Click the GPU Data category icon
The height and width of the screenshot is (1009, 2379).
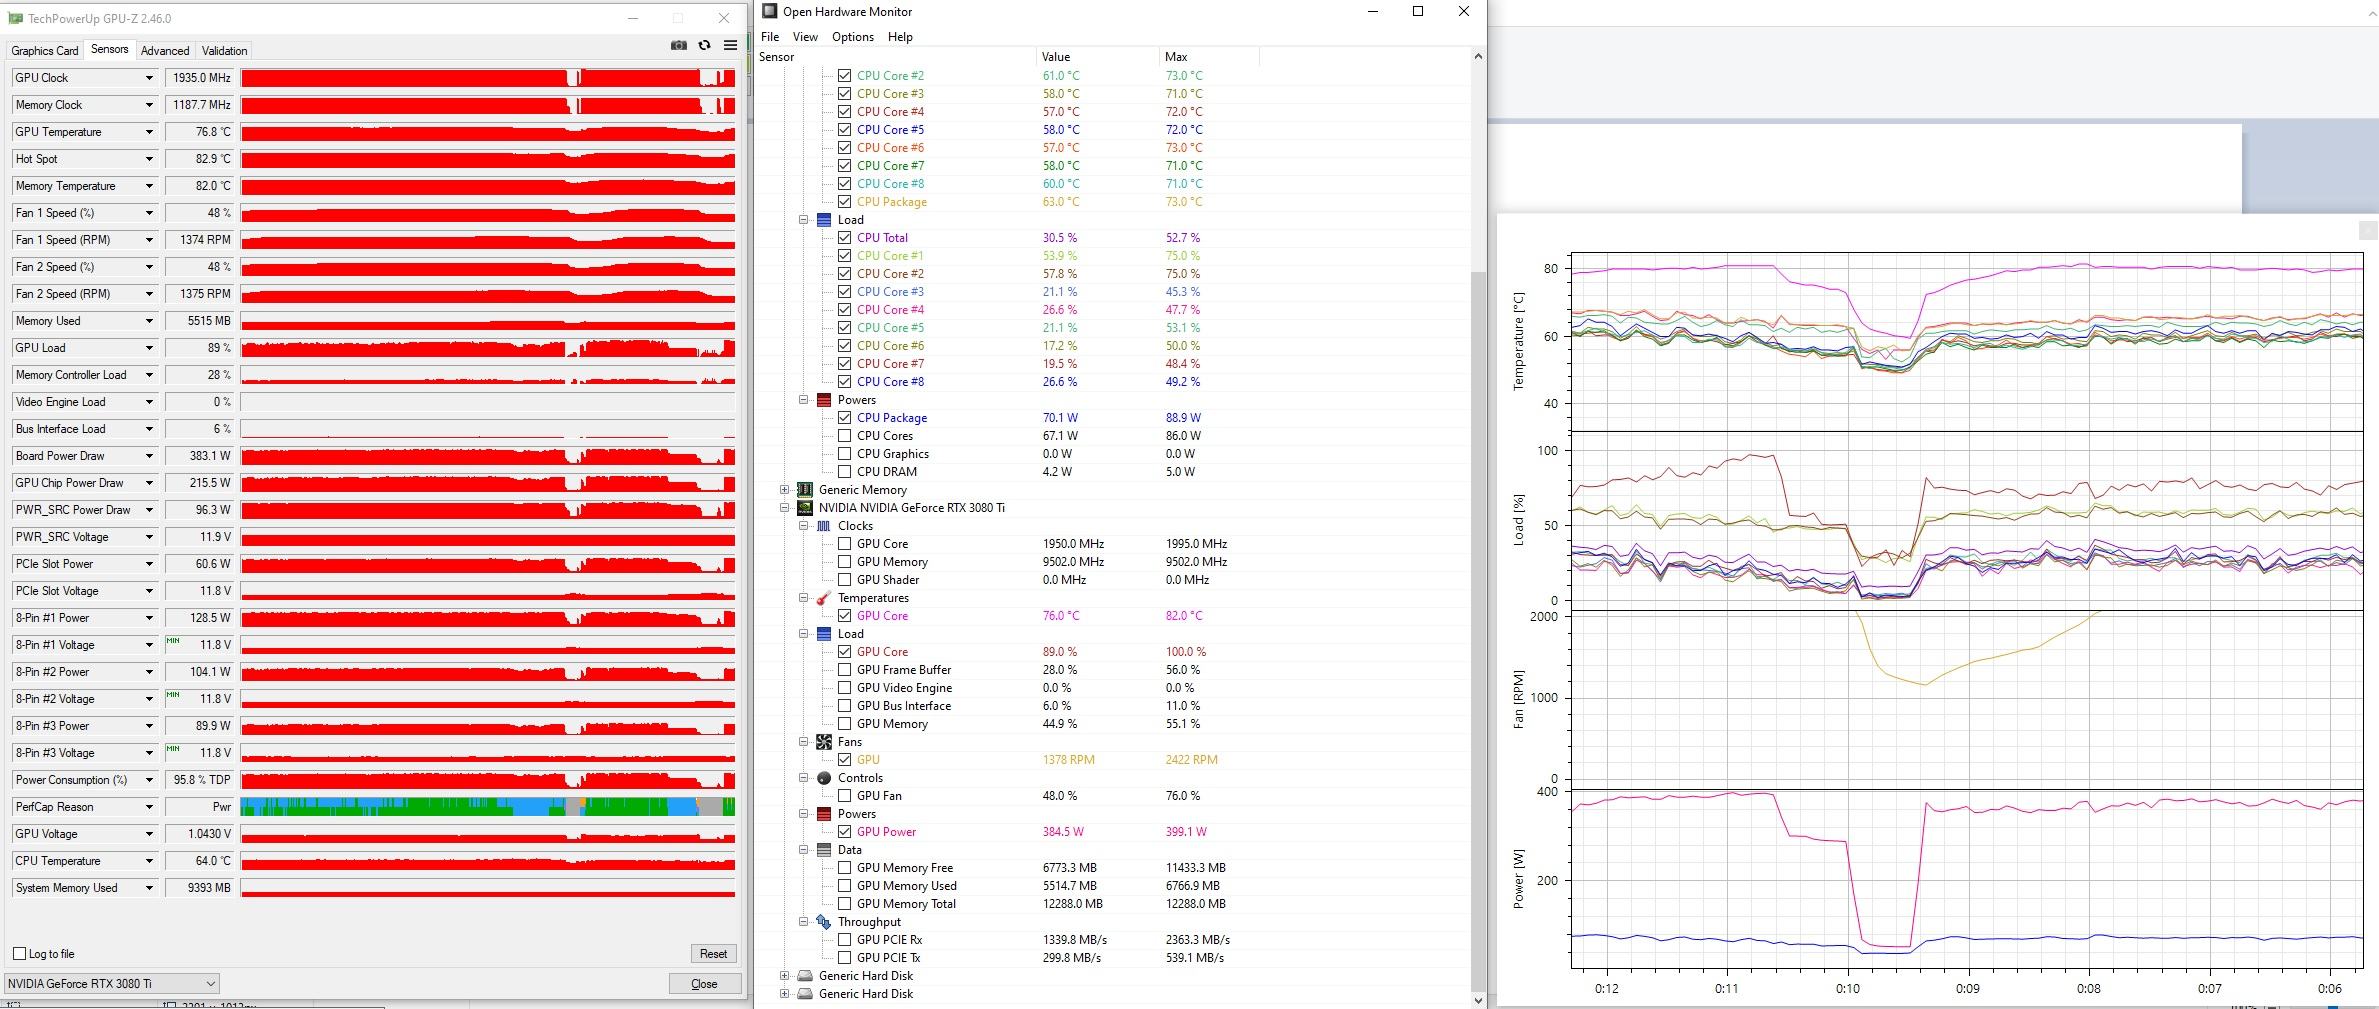click(x=824, y=850)
